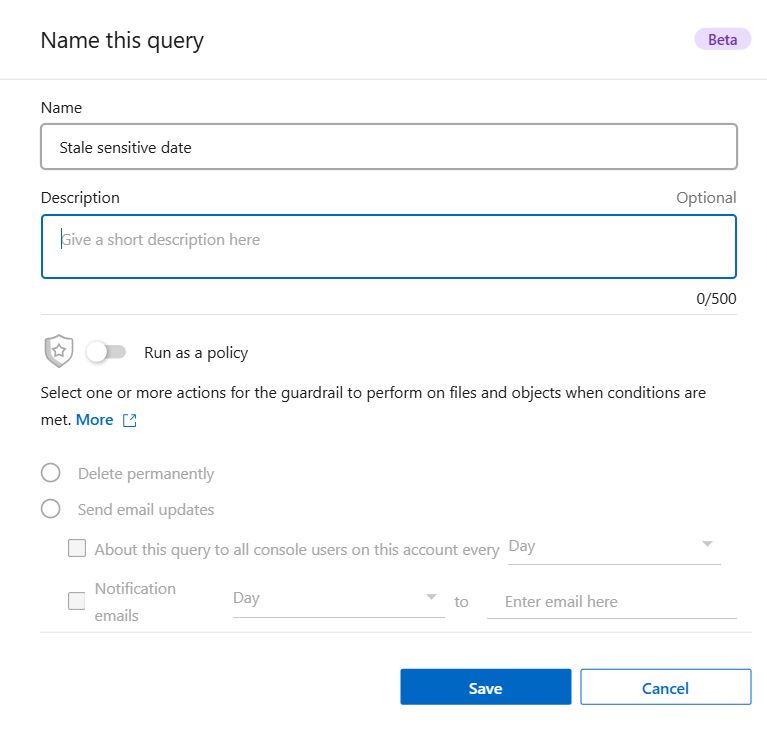The height and width of the screenshot is (749, 767).
Task: Focus the Name field containing Stale sensitive date
Action: pos(389,147)
